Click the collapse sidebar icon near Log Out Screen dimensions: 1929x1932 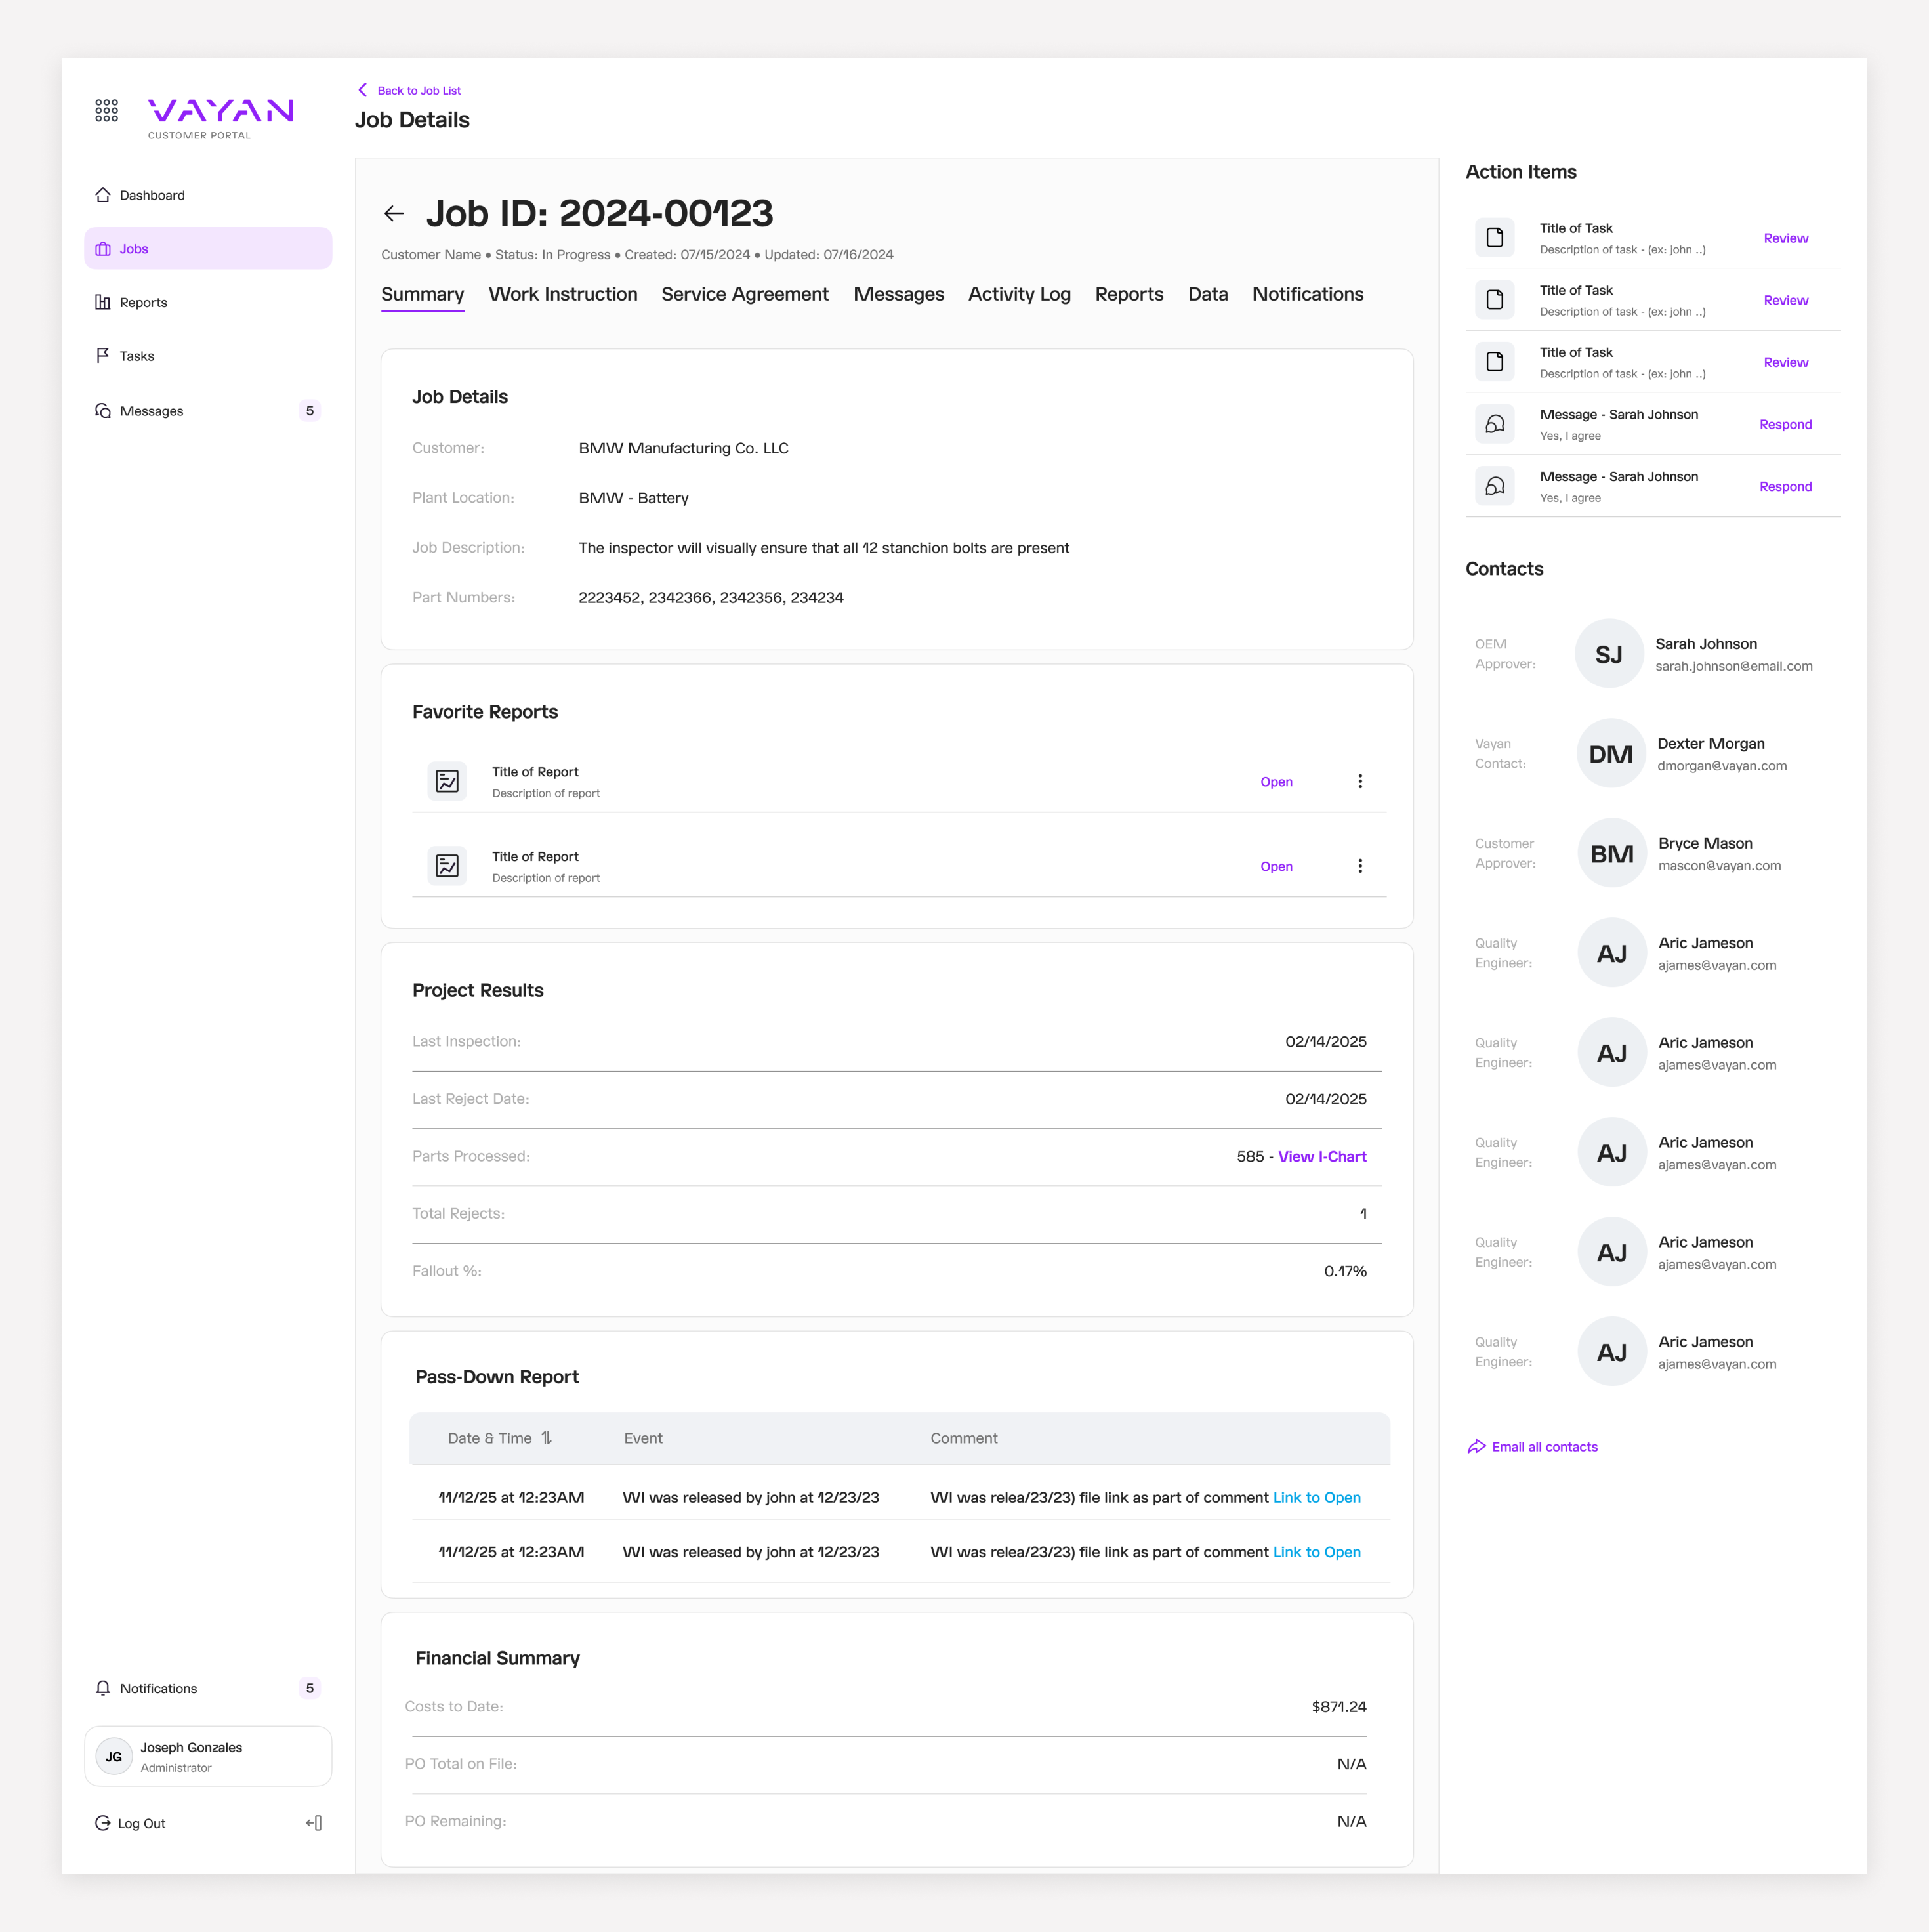click(314, 1823)
